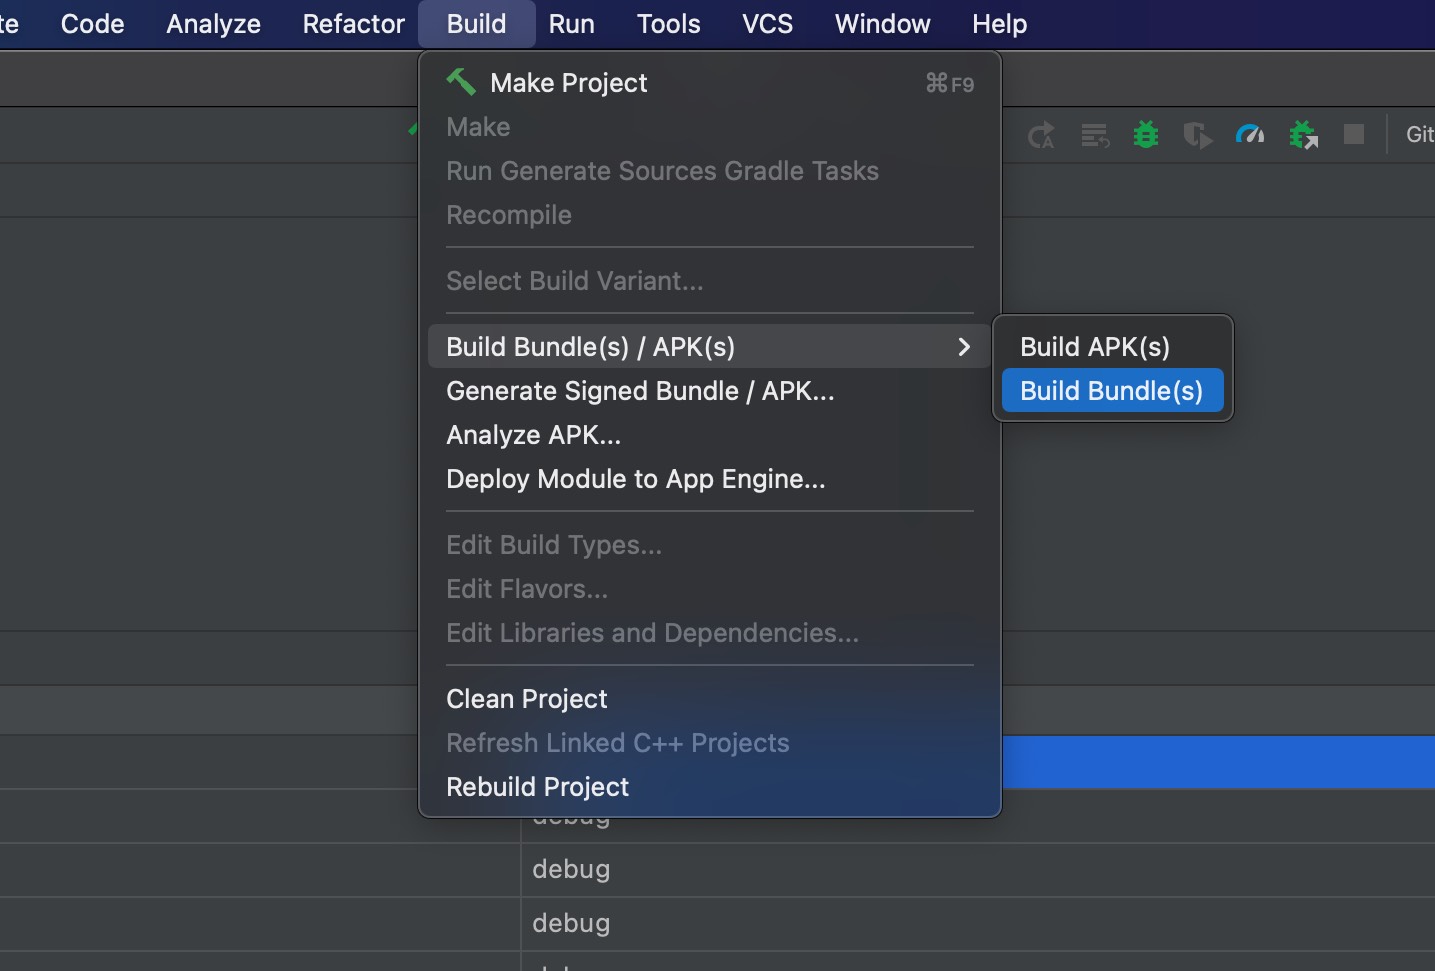The height and width of the screenshot is (971, 1435).
Task: Open the VCS menu
Action: click(x=766, y=24)
